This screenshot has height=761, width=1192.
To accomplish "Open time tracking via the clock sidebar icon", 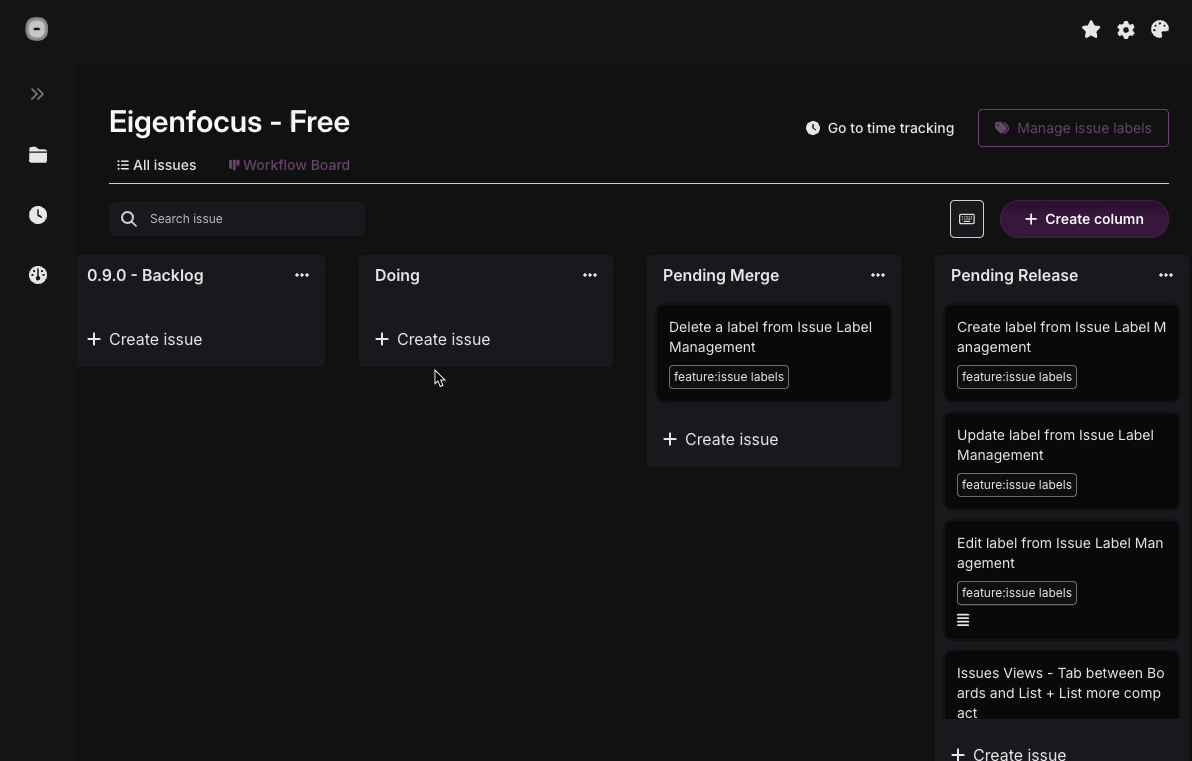I will [37, 214].
